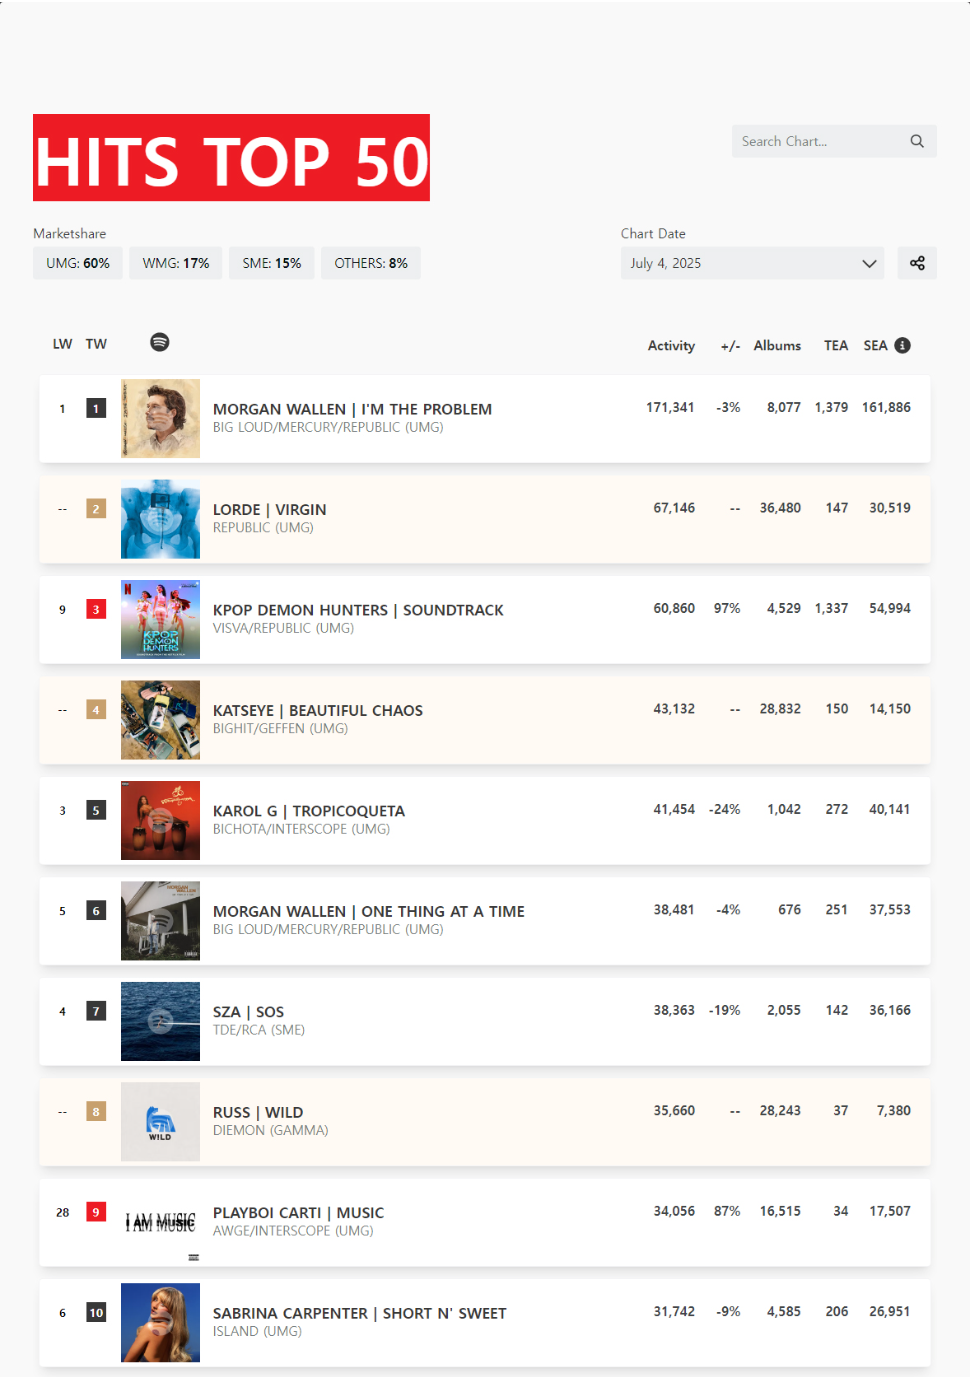
Task: Select the UMG: 60% marketshare chip
Action: [x=78, y=263]
